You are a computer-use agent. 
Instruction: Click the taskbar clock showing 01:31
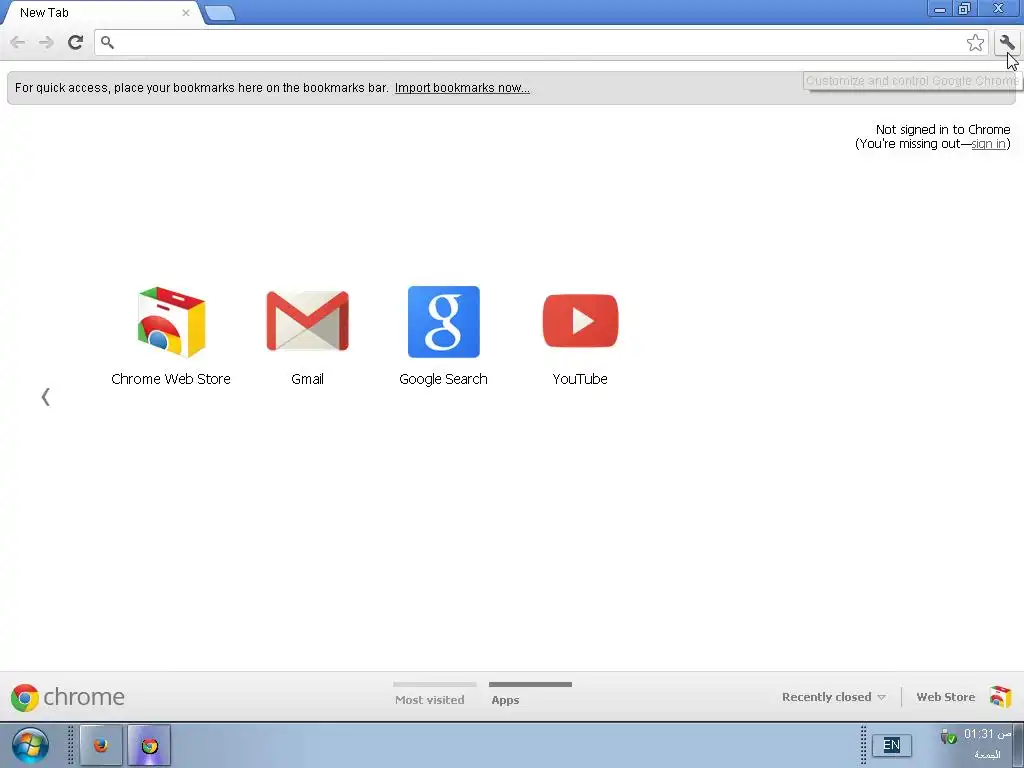(987, 734)
